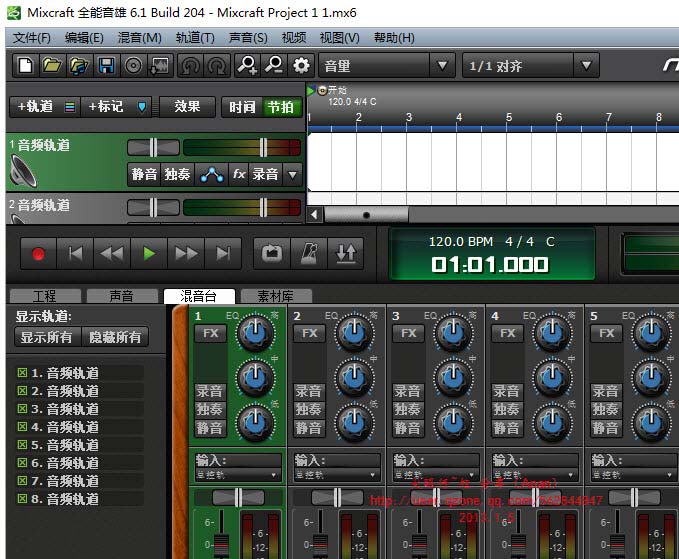679x559 pixels.
Task: Zoom out with magnifier minus icon
Action: pos(274,66)
